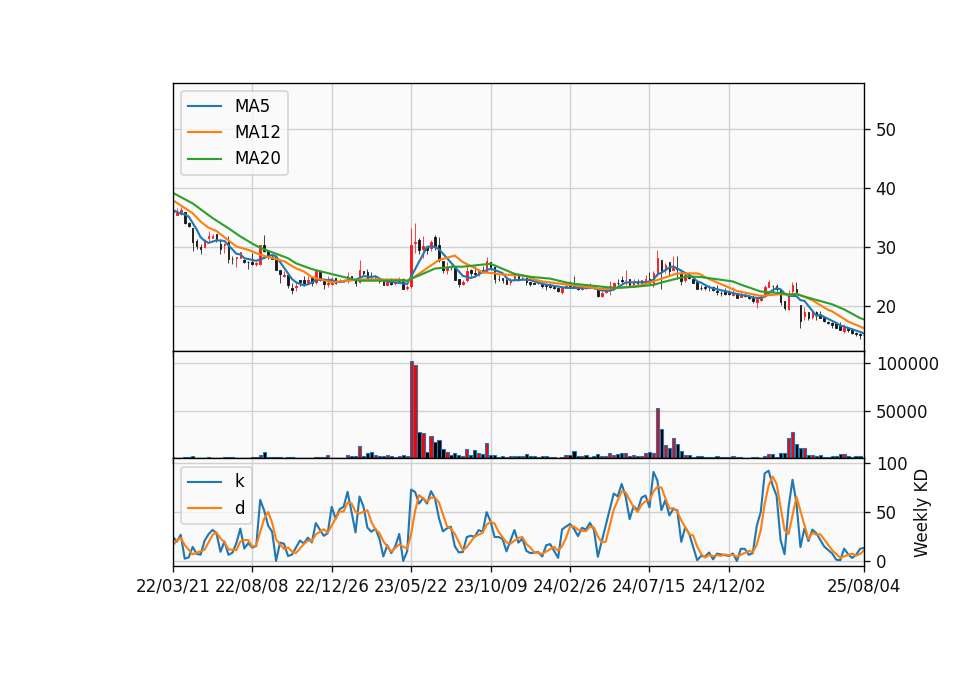
Task: Click the 24/12/02 date axis label
Action: (729, 586)
